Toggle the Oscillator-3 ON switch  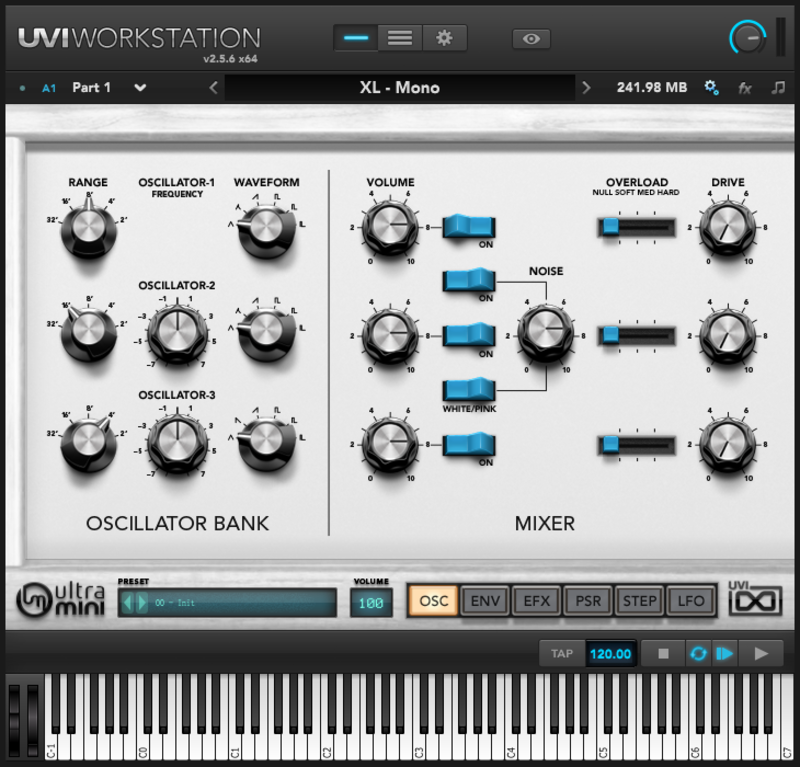(469, 444)
